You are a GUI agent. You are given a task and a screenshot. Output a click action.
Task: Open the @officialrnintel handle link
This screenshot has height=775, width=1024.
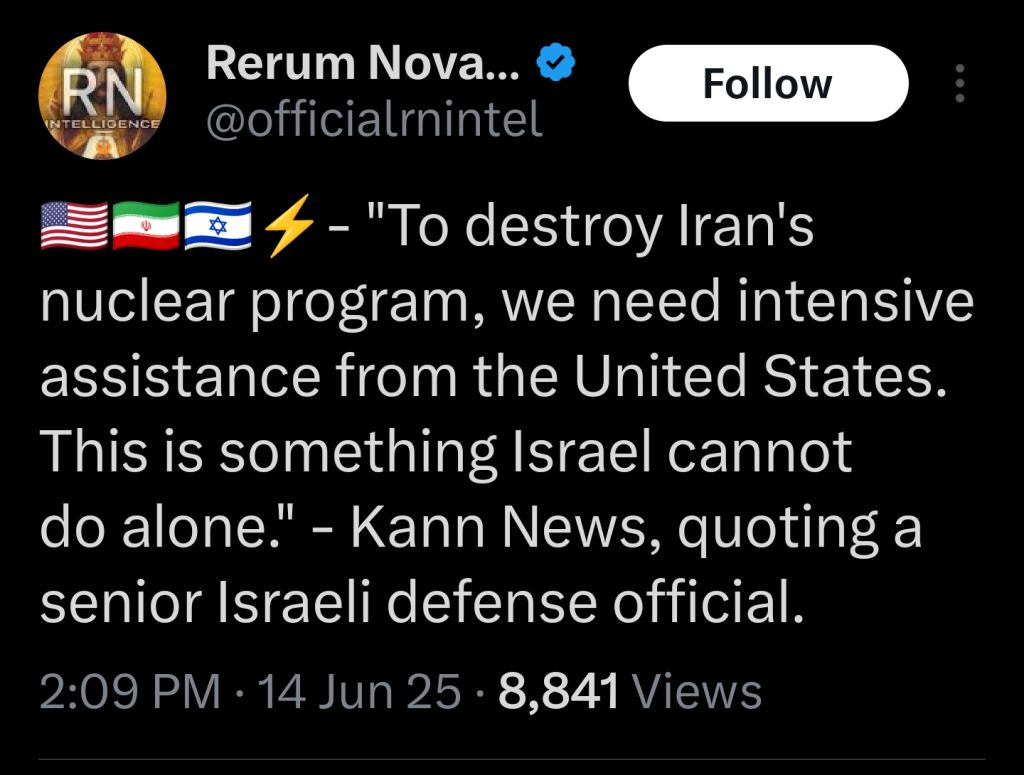pos(374,118)
